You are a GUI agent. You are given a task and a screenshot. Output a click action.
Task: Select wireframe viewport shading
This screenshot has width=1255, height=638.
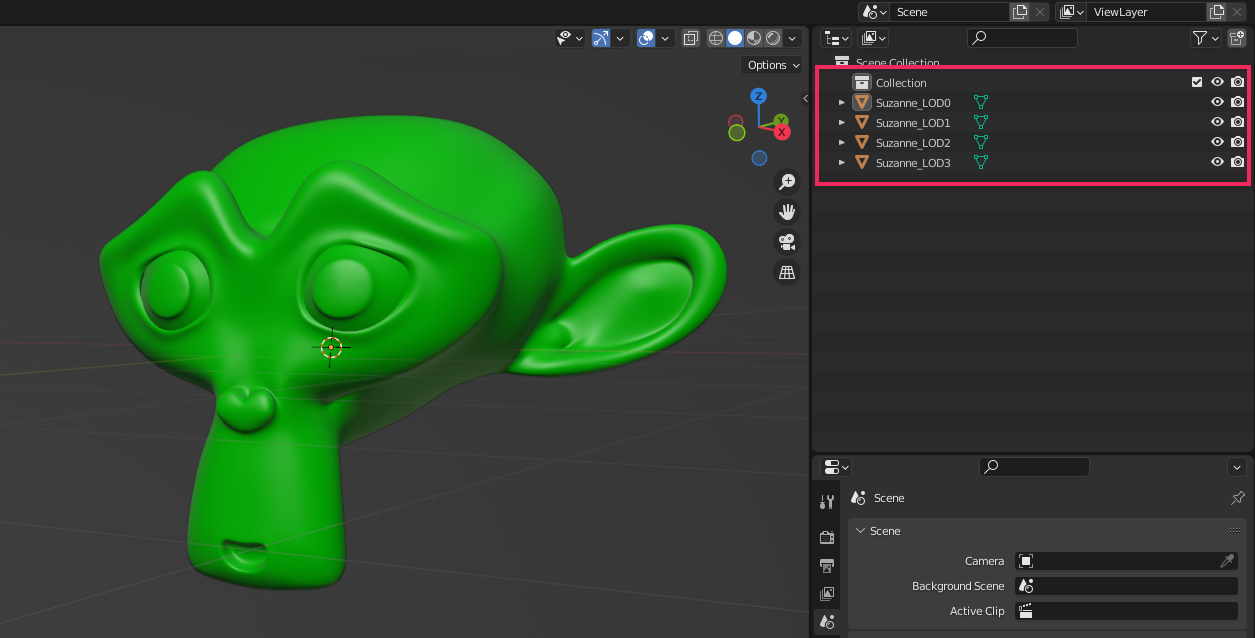click(x=716, y=38)
